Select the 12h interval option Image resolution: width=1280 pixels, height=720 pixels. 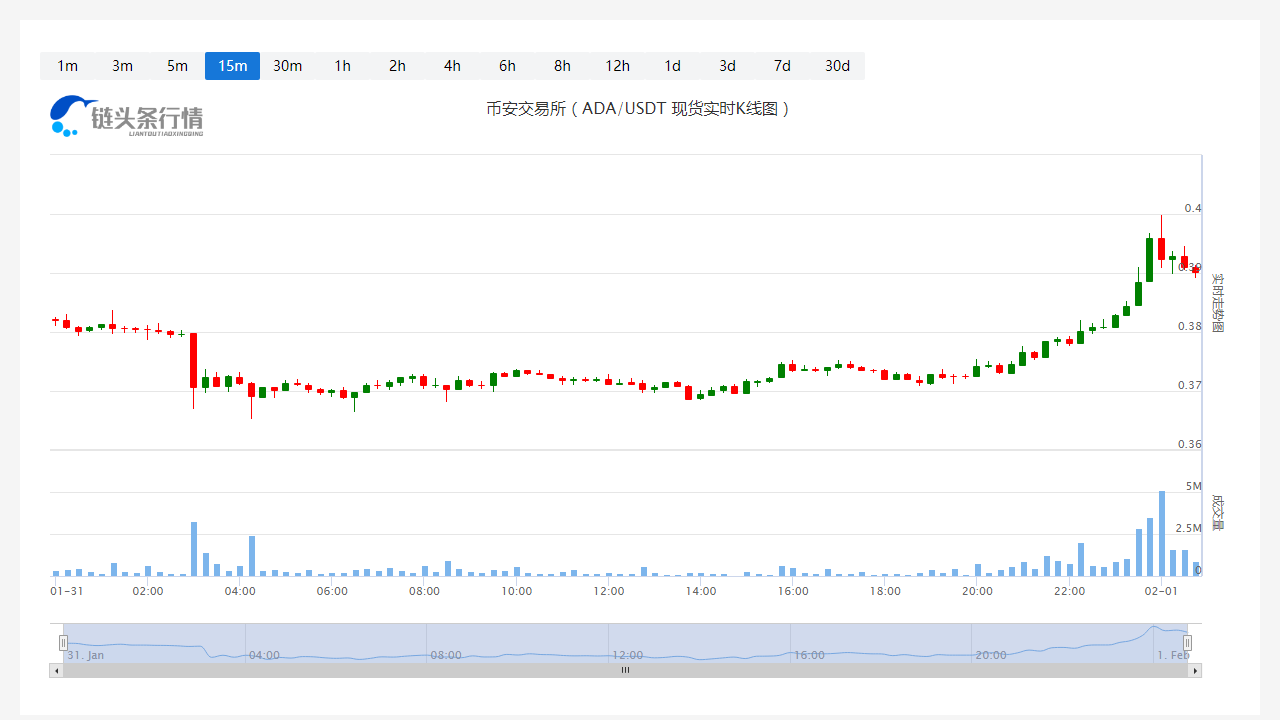(x=617, y=66)
